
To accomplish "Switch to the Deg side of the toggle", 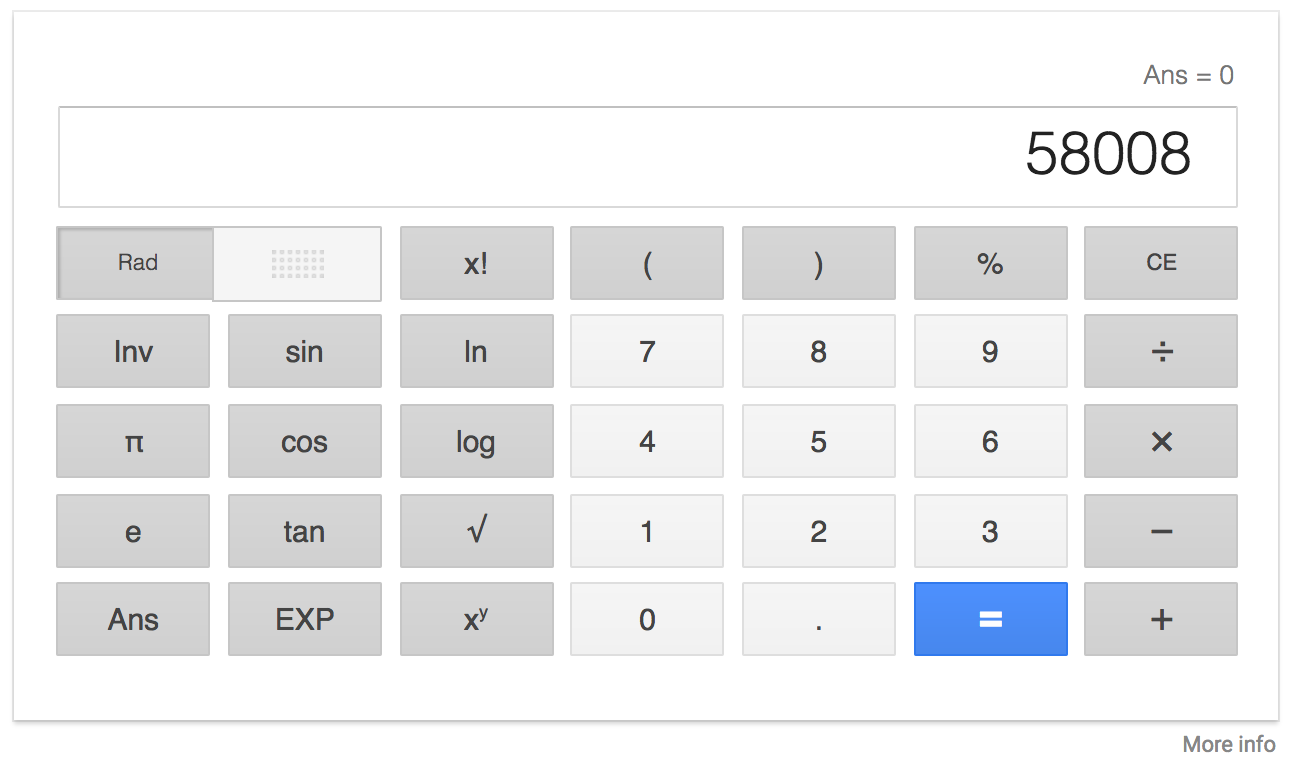I will (x=298, y=263).
